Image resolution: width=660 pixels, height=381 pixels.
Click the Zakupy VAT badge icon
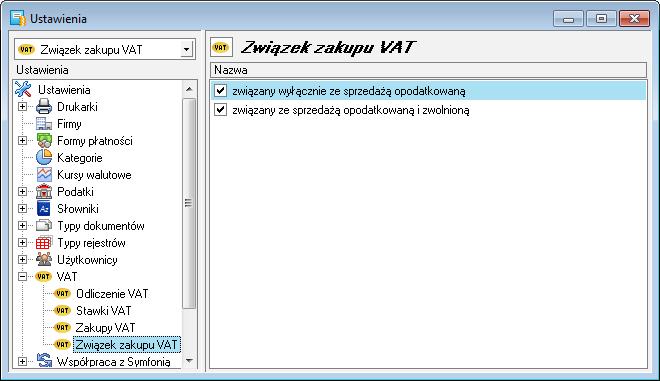pos(62,327)
